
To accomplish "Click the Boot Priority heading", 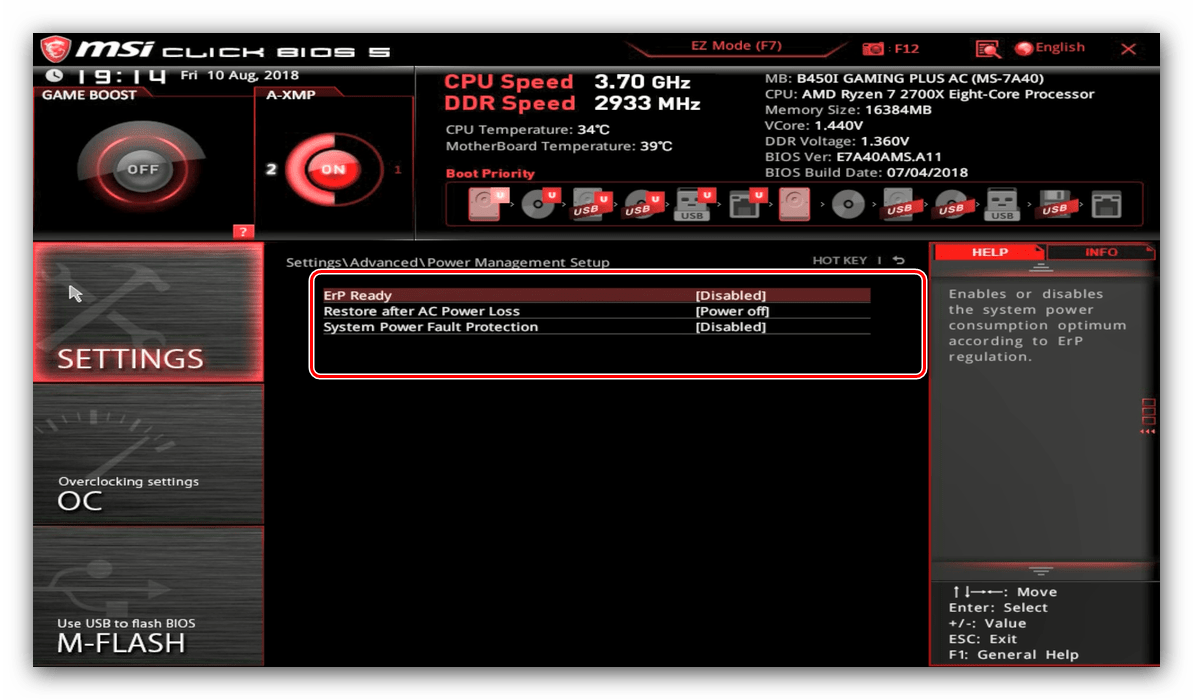I will pos(490,173).
